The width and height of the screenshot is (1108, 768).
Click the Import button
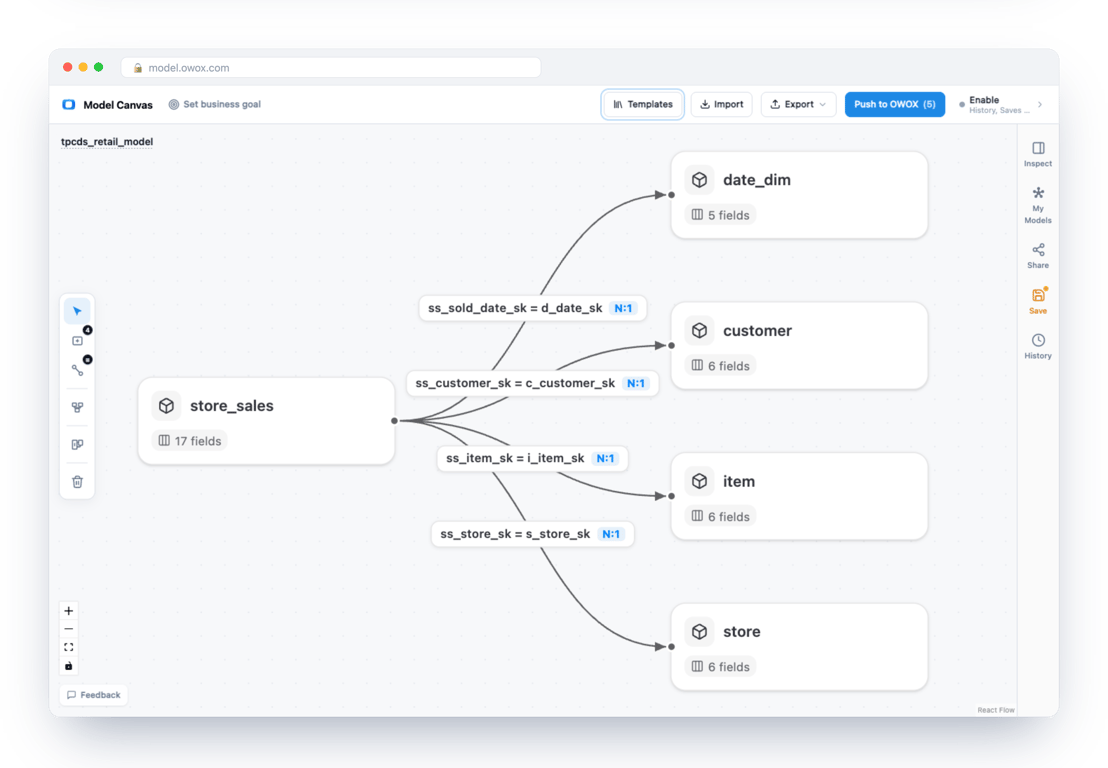721,105
